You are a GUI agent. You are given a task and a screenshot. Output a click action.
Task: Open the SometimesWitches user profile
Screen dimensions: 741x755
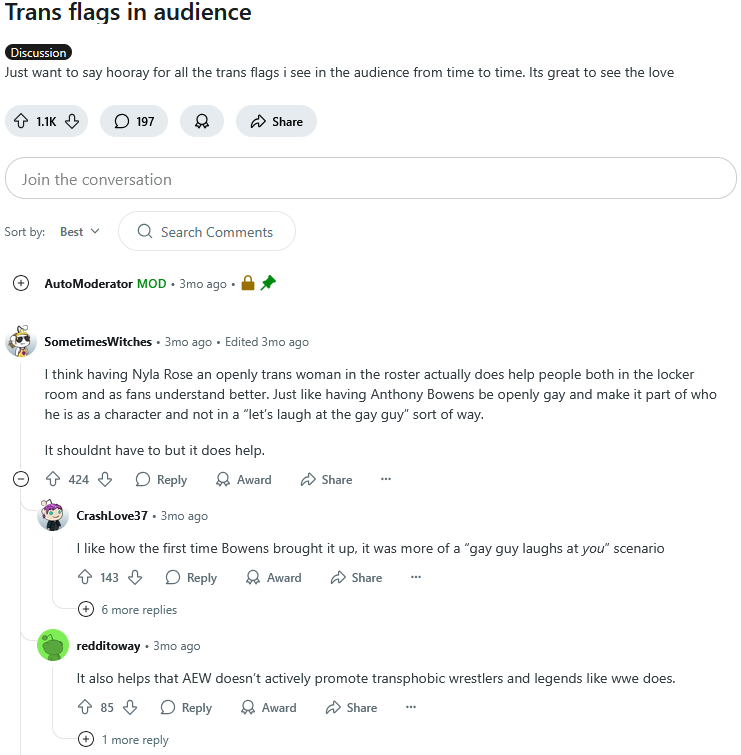coord(98,341)
